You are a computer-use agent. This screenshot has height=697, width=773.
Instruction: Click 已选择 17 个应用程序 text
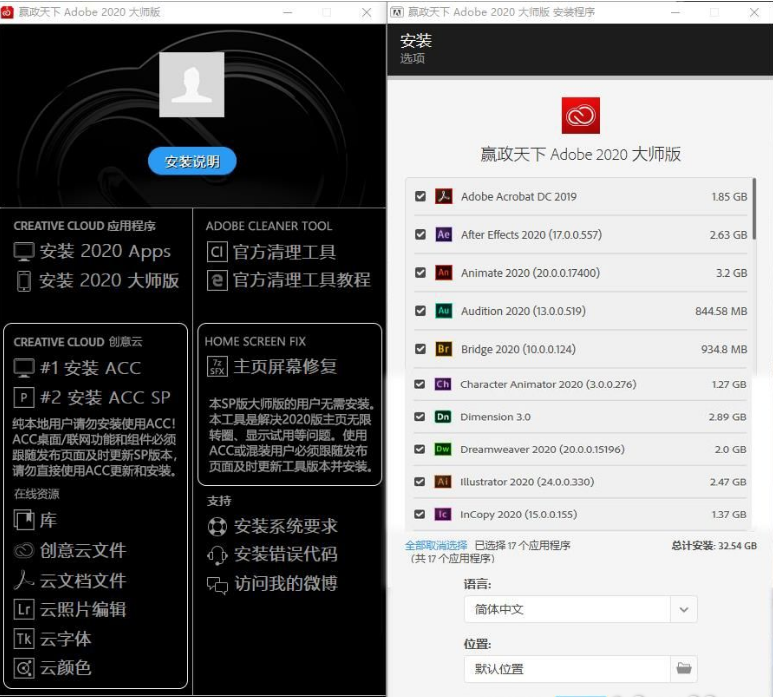click(x=522, y=545)
